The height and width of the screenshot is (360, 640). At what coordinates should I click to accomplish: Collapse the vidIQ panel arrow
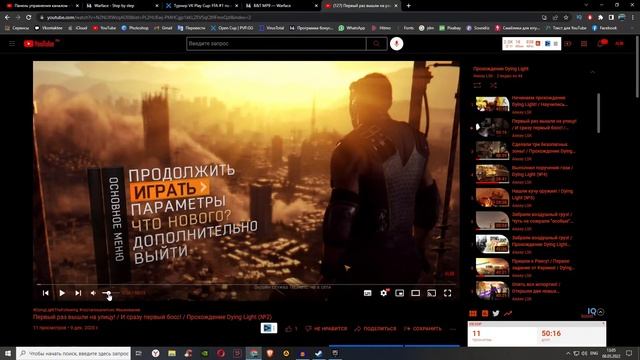(x=601, y=312)
